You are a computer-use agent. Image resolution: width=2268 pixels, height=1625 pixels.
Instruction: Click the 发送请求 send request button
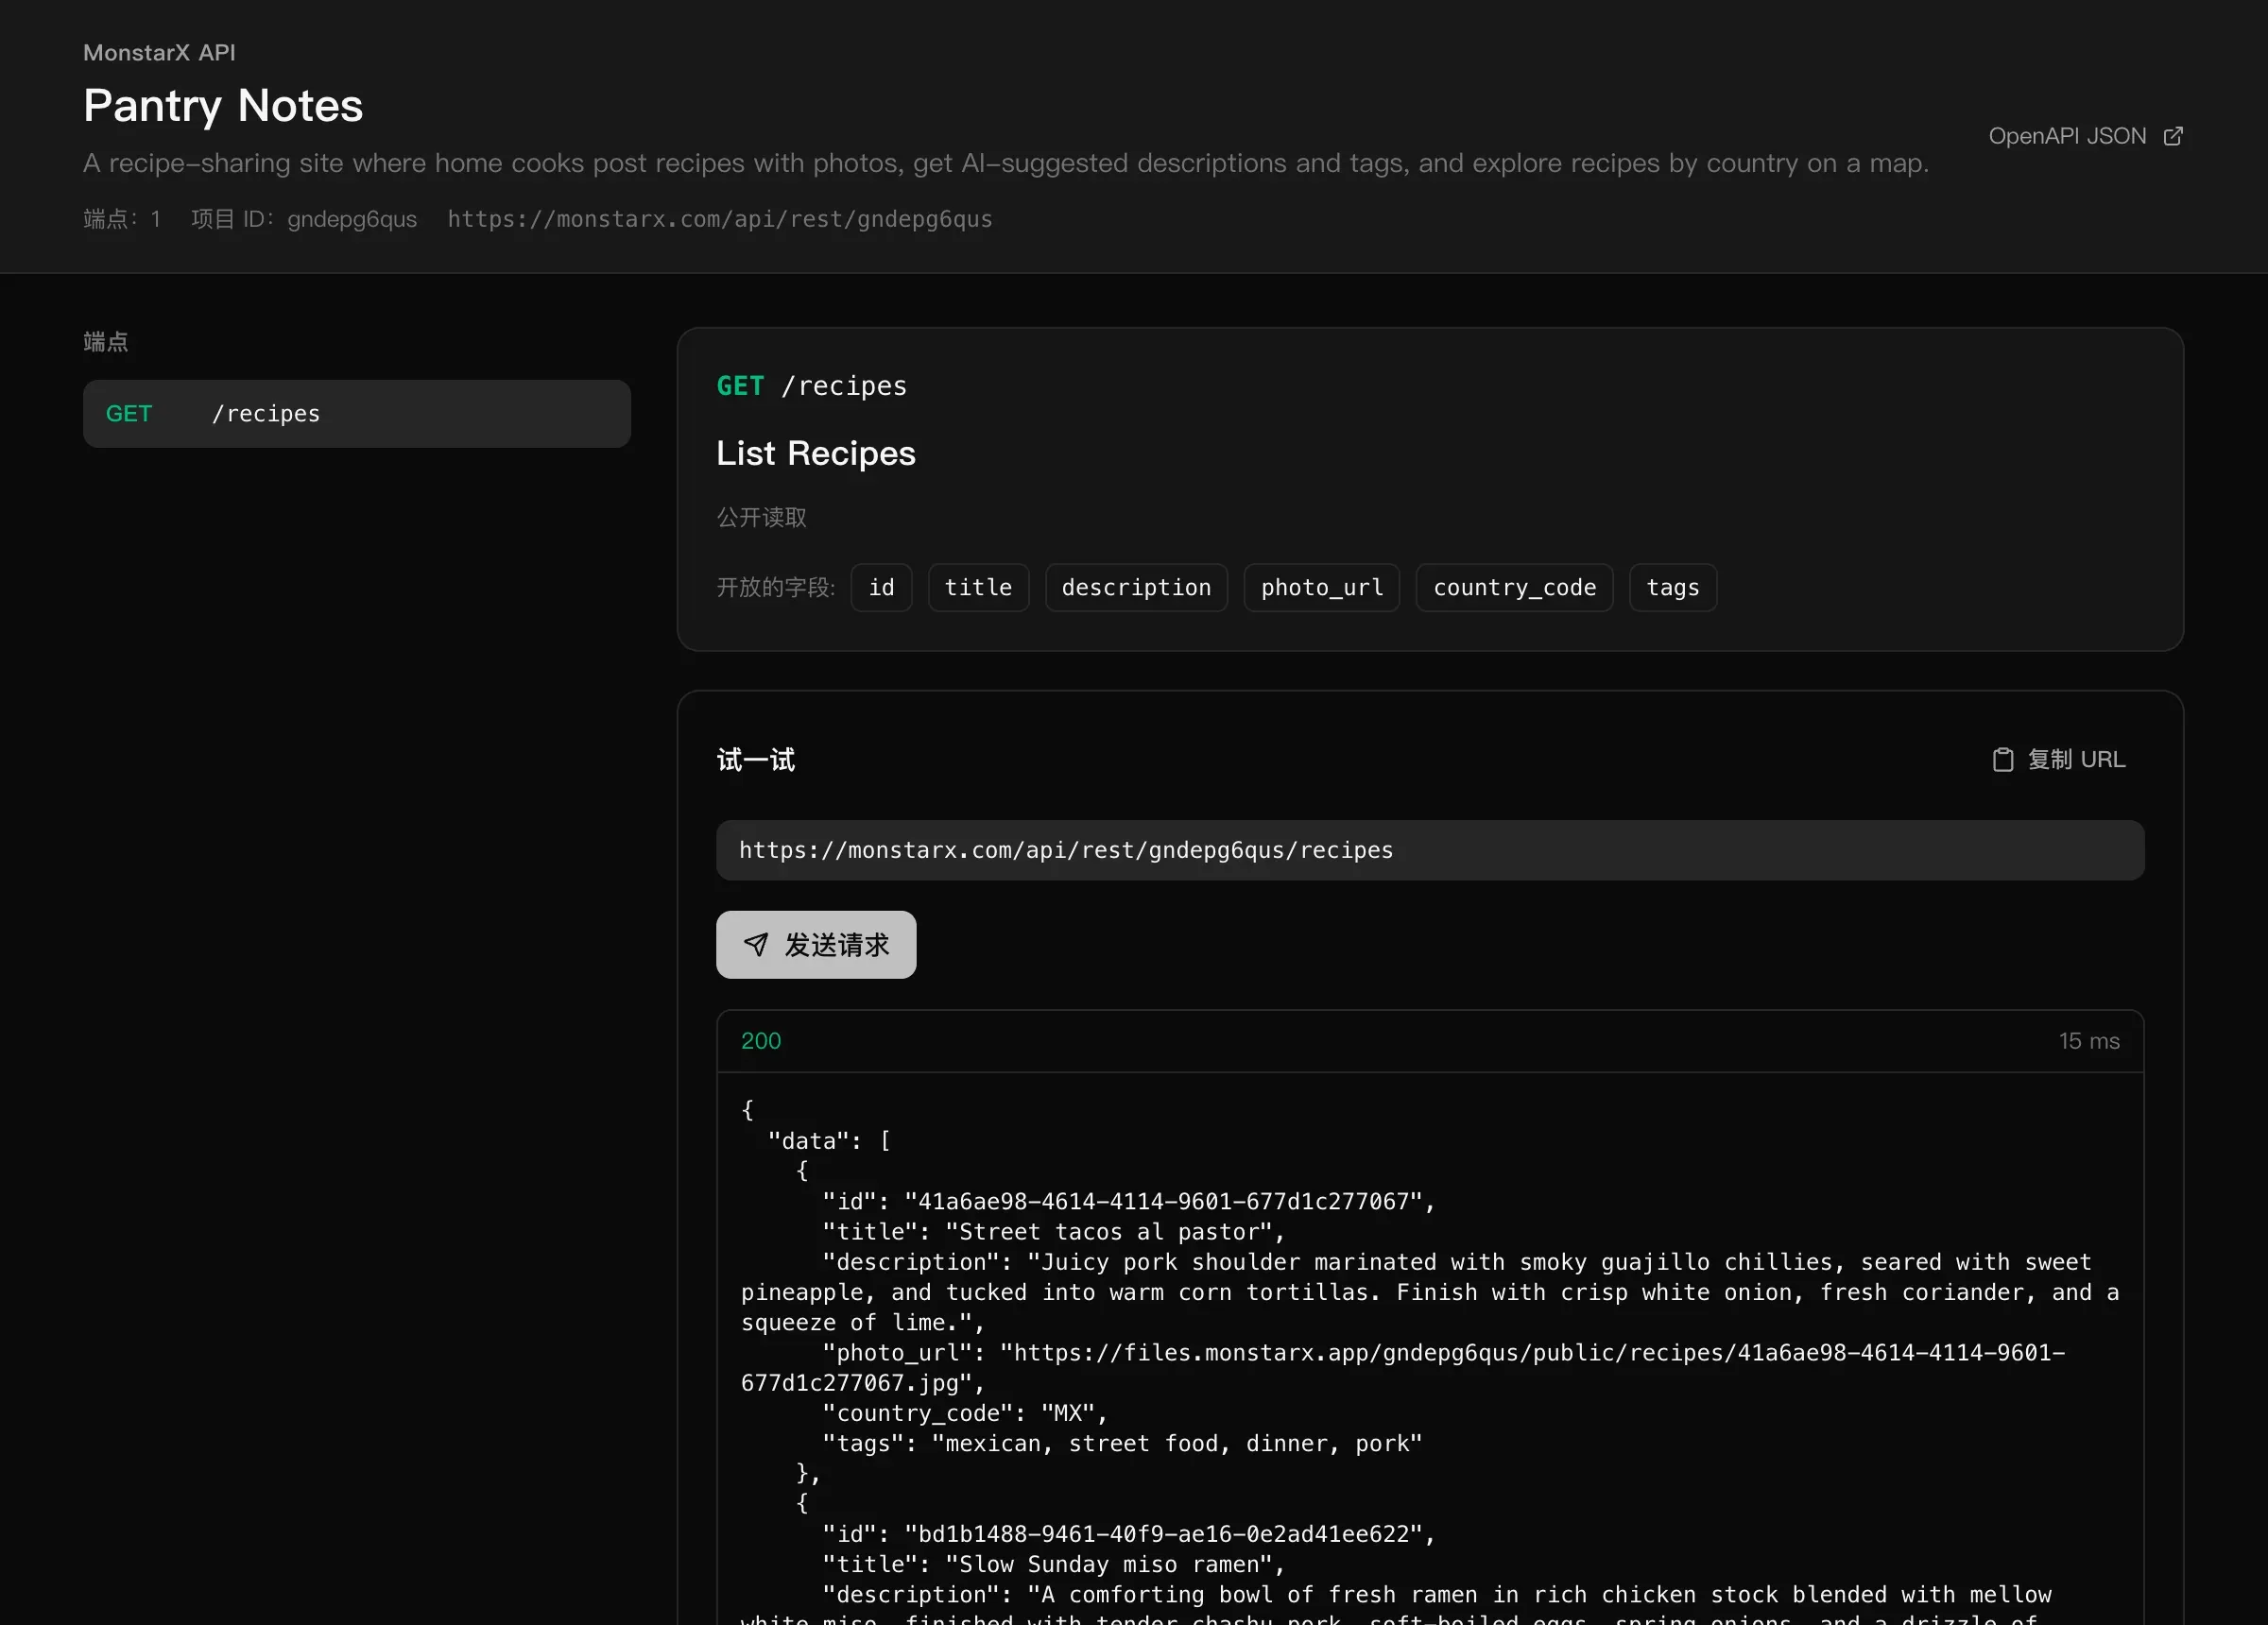tap(816, 944)
